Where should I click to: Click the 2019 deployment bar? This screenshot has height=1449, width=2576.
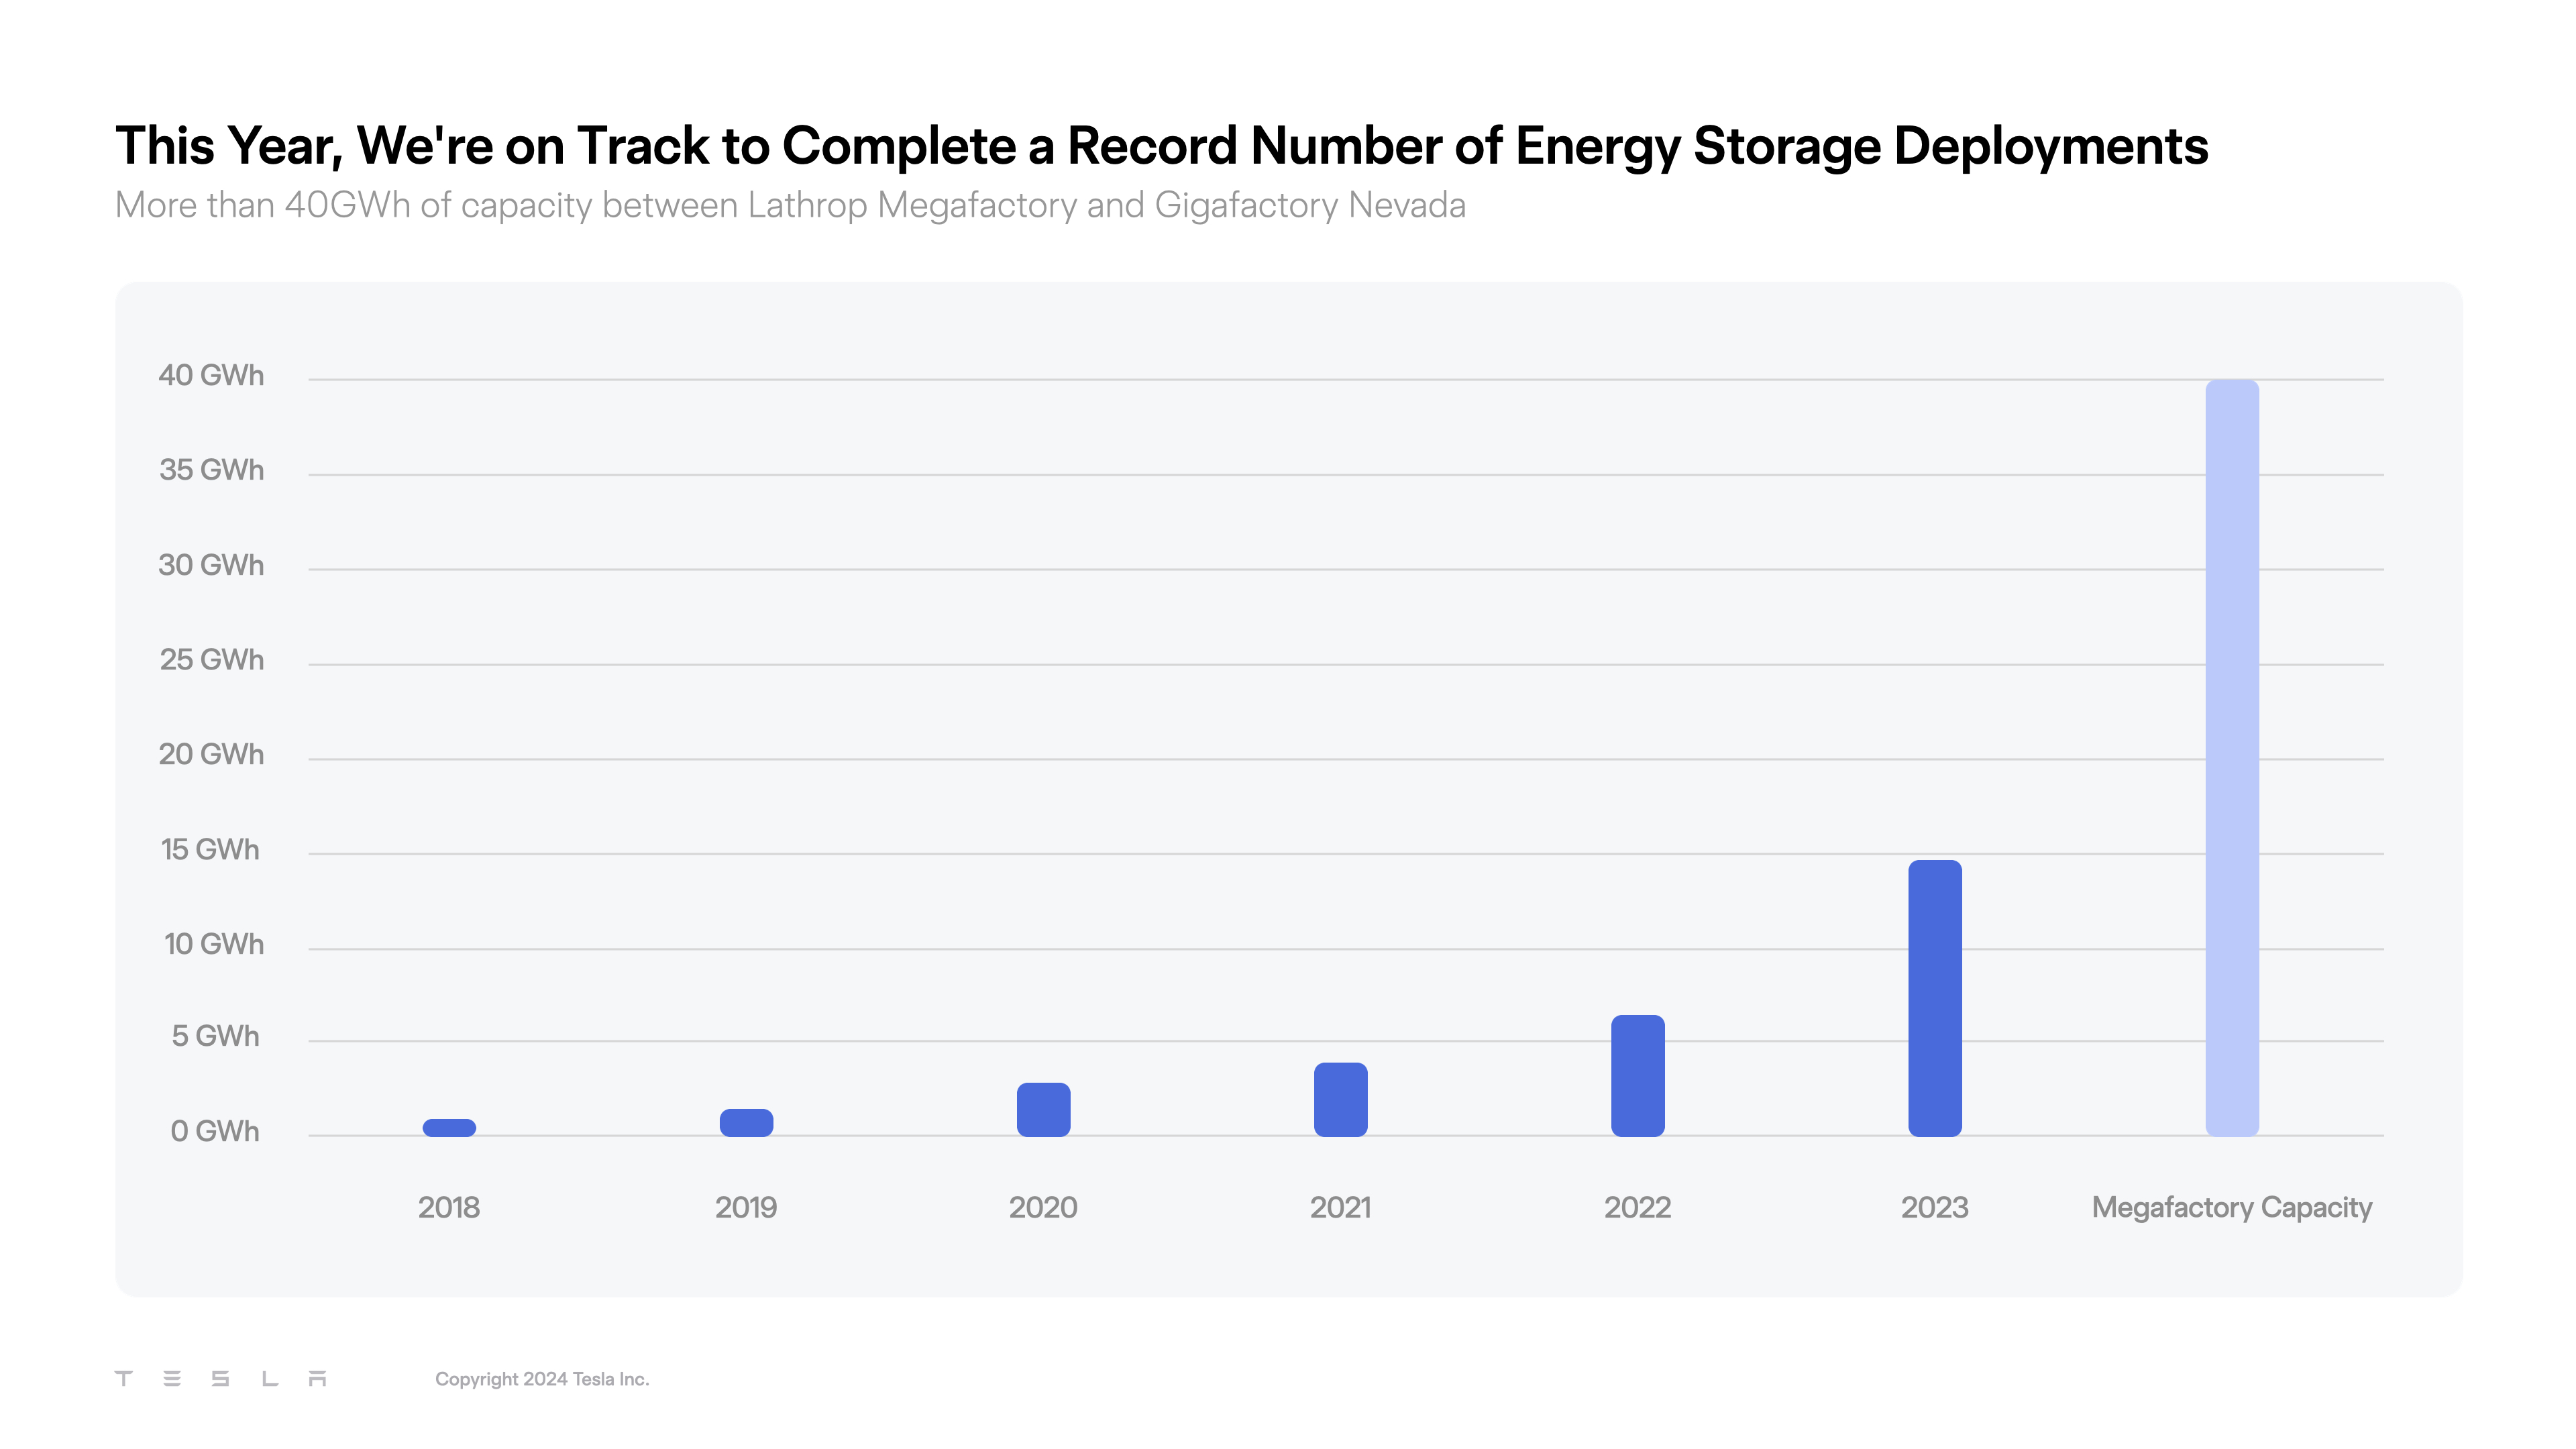(746, 1122)
